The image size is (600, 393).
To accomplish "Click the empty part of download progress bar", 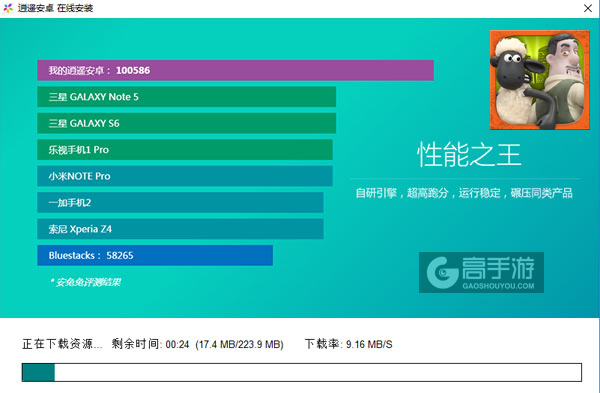I will 318,372.
